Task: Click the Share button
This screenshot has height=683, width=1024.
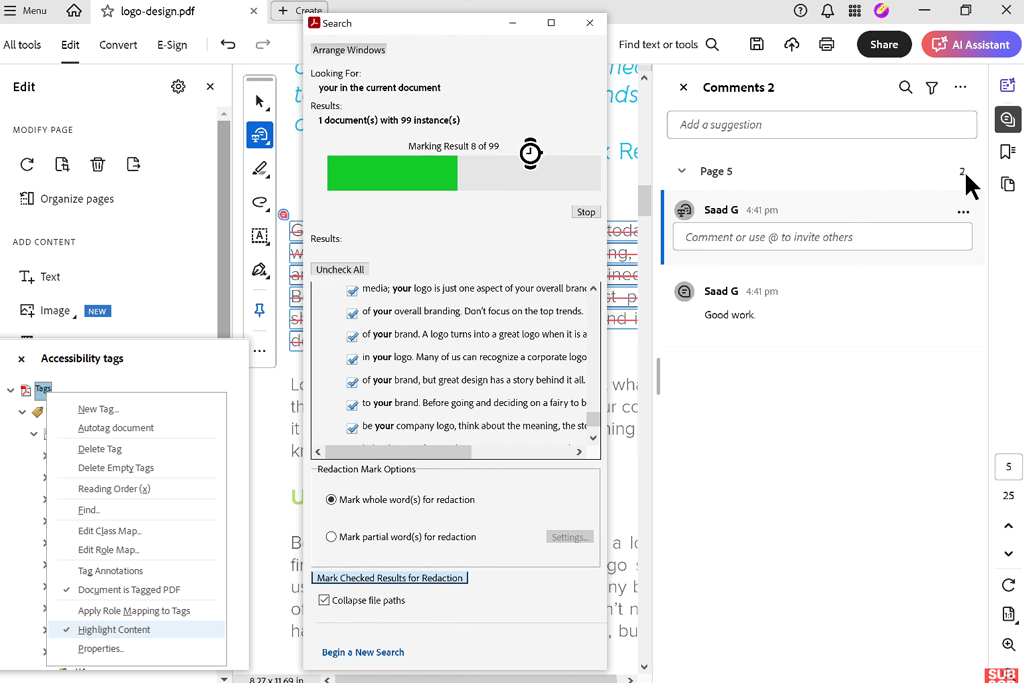Action: click(x=884, y=44)
